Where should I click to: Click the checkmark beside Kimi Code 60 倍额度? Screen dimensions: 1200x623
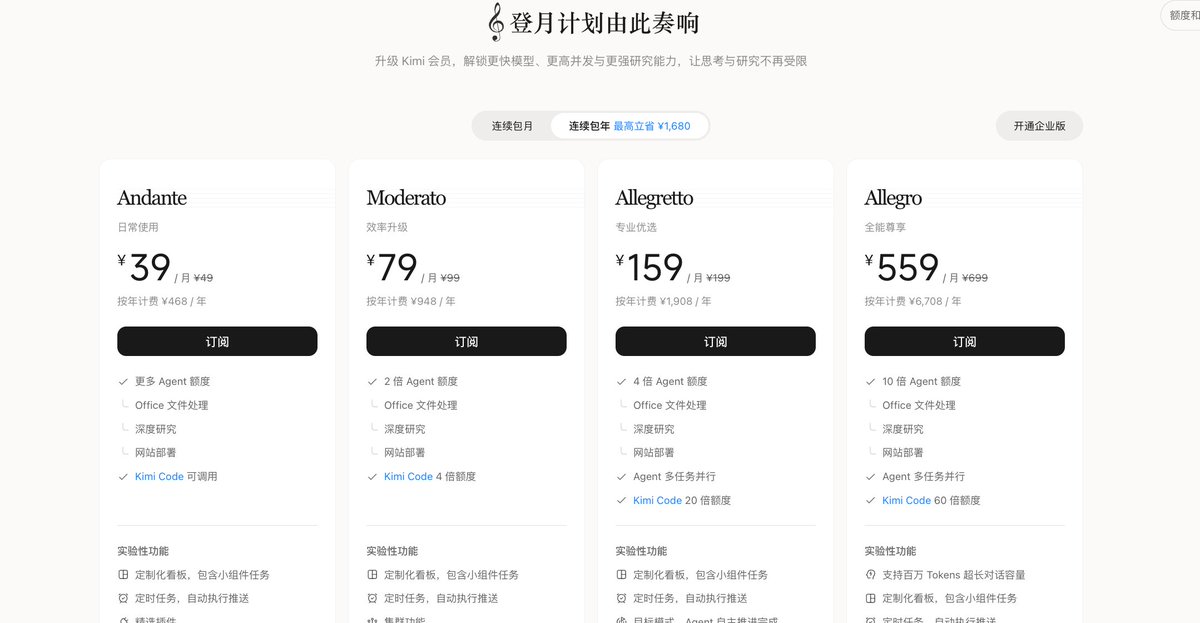pyautogui.click(x=870, y=500)
